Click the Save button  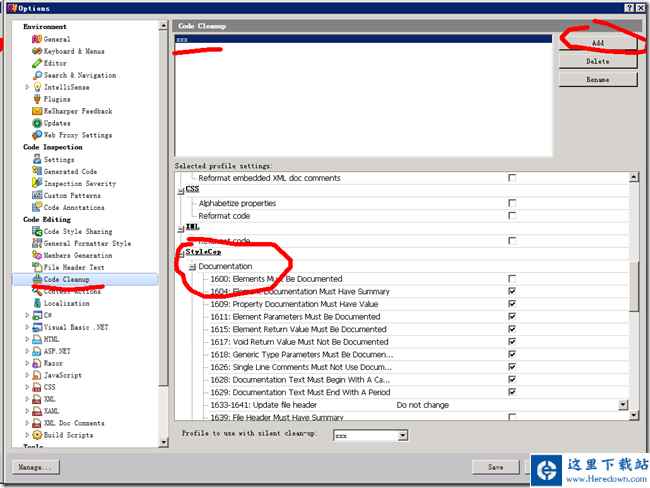pyautogui.click(x=495, y=467)
